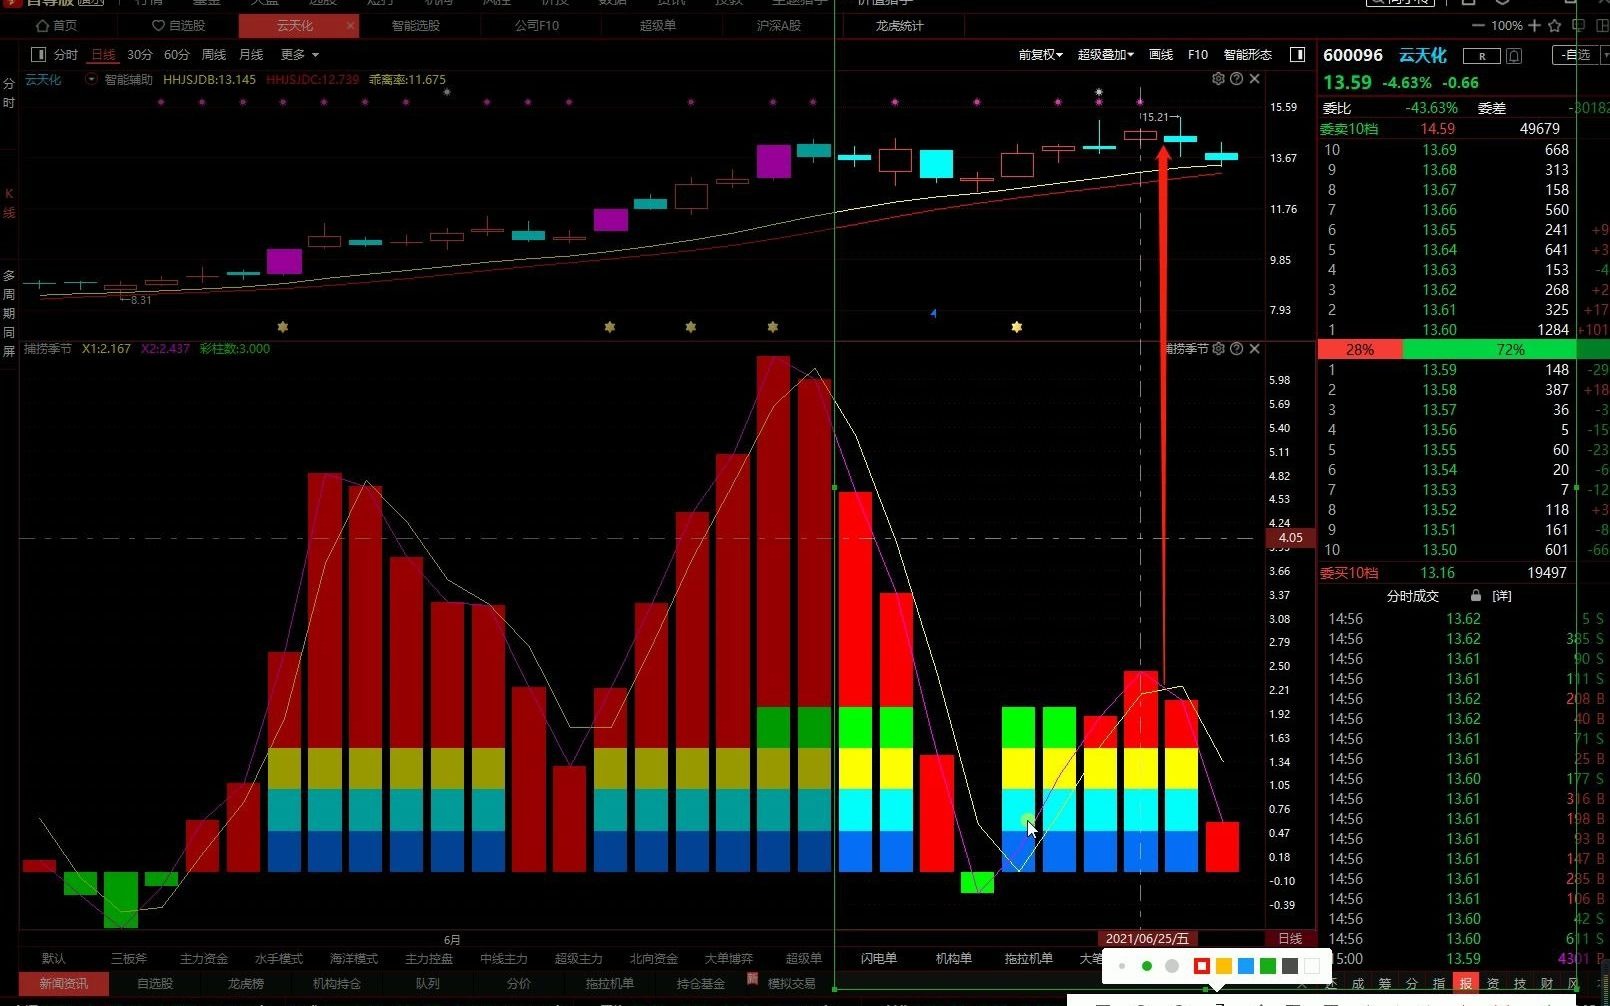Open settings gear of the 捕捞季节 indicator panel
Screen dimensions: 1610x1006
(1218, 349)
